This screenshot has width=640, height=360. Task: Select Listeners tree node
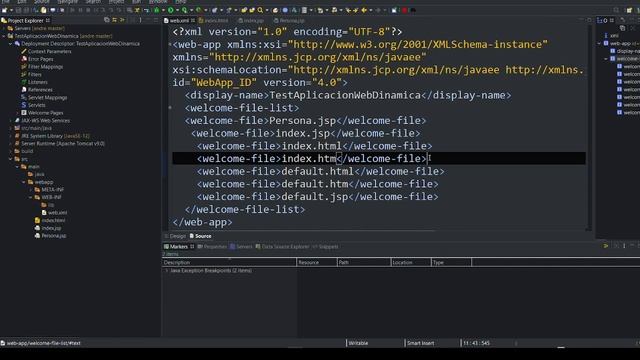(x=38, y=82)
